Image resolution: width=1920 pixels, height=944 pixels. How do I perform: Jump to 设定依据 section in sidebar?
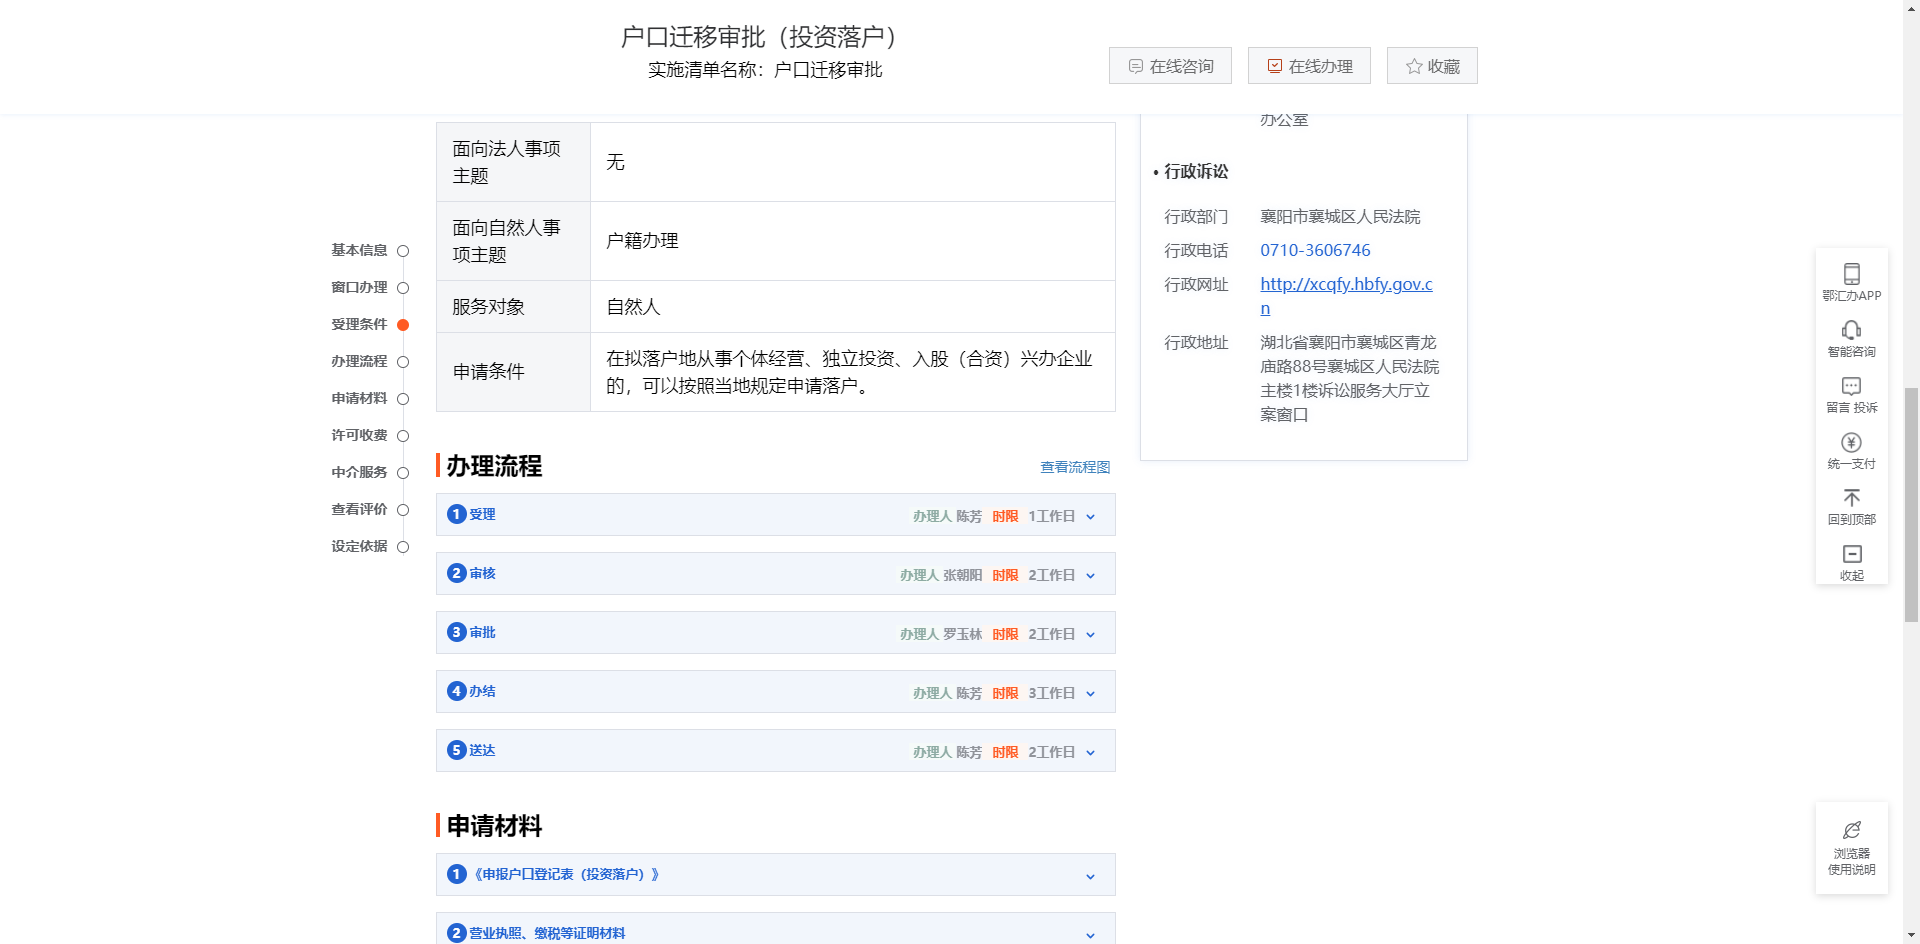(359, 546)
